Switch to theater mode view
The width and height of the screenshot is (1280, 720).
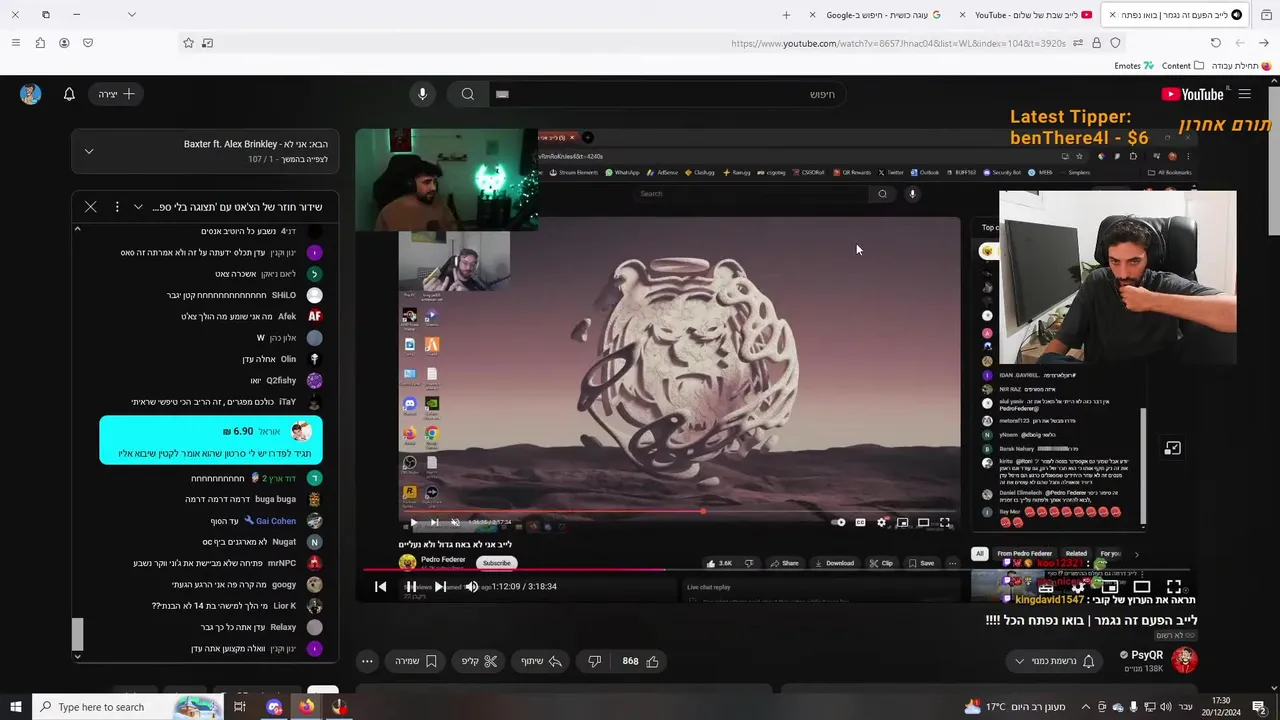tap(1142, 587)
